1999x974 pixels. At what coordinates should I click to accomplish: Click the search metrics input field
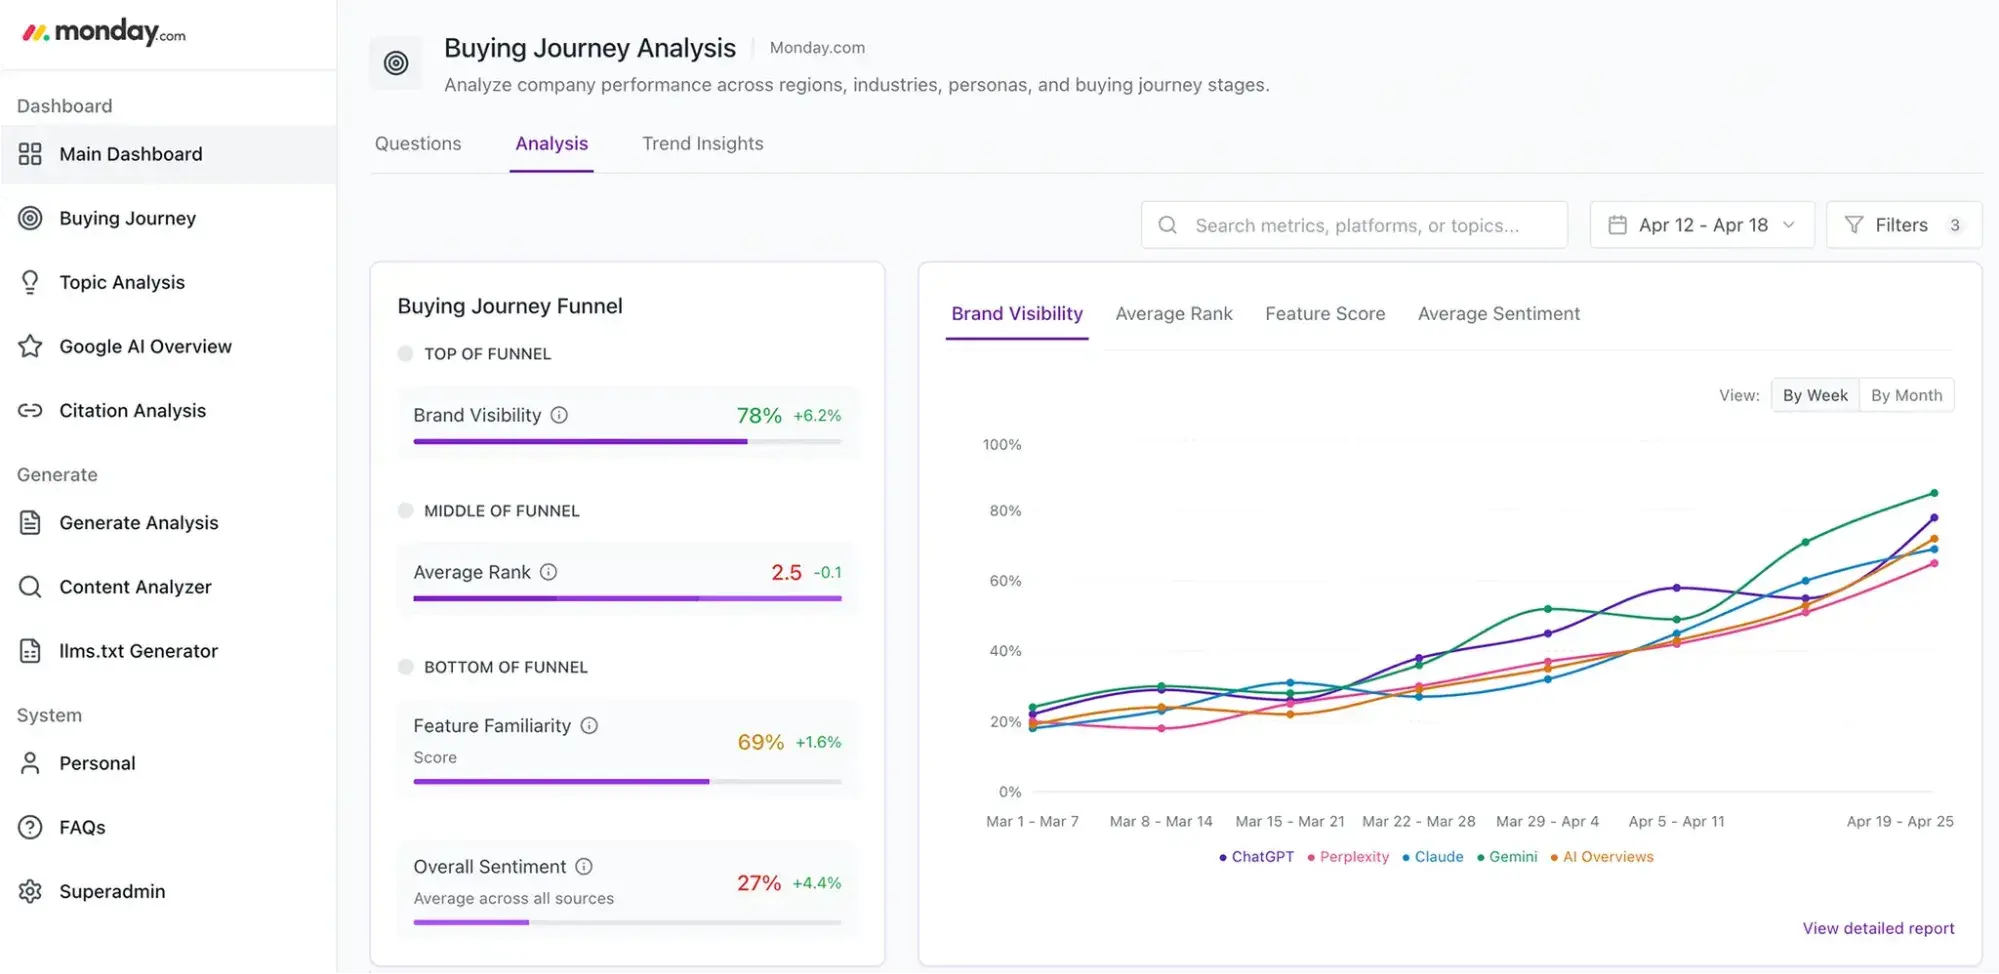(1353, 224)
